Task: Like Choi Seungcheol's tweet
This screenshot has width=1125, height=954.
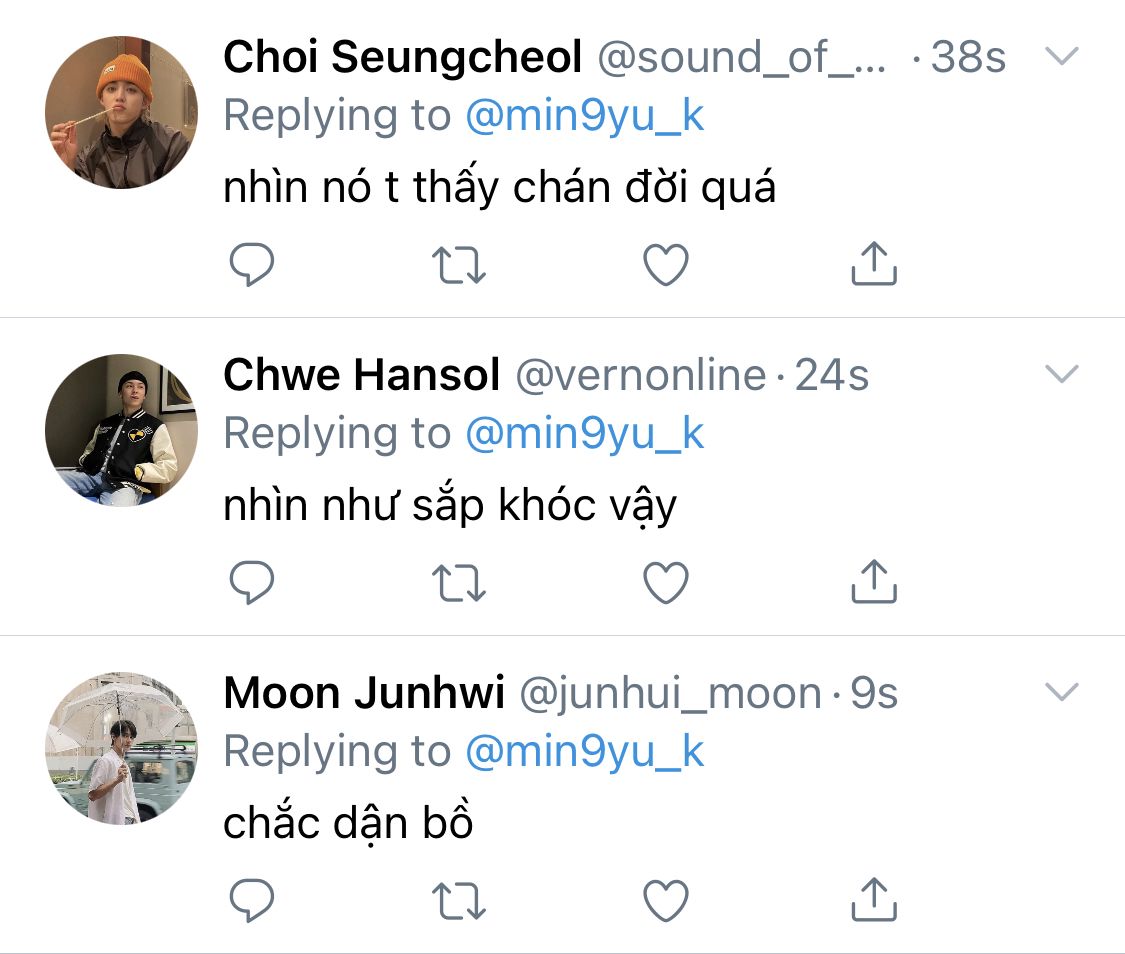Action: [x=665, y=265]
